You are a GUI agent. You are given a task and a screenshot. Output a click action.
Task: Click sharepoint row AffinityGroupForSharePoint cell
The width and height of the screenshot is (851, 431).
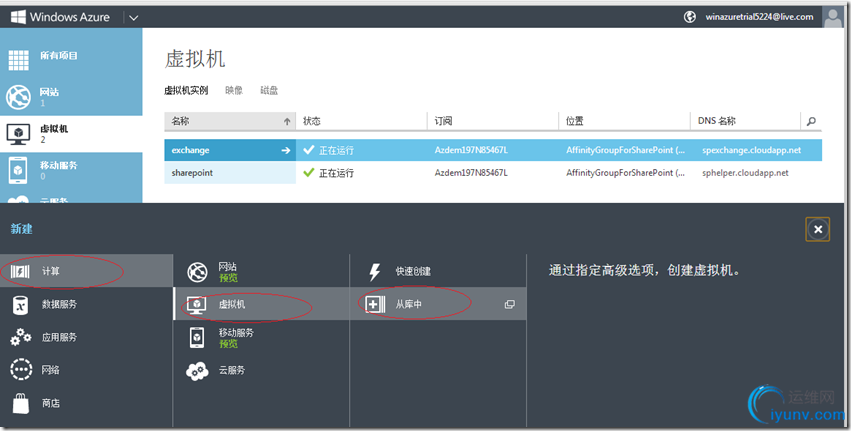tap(625, 173)
